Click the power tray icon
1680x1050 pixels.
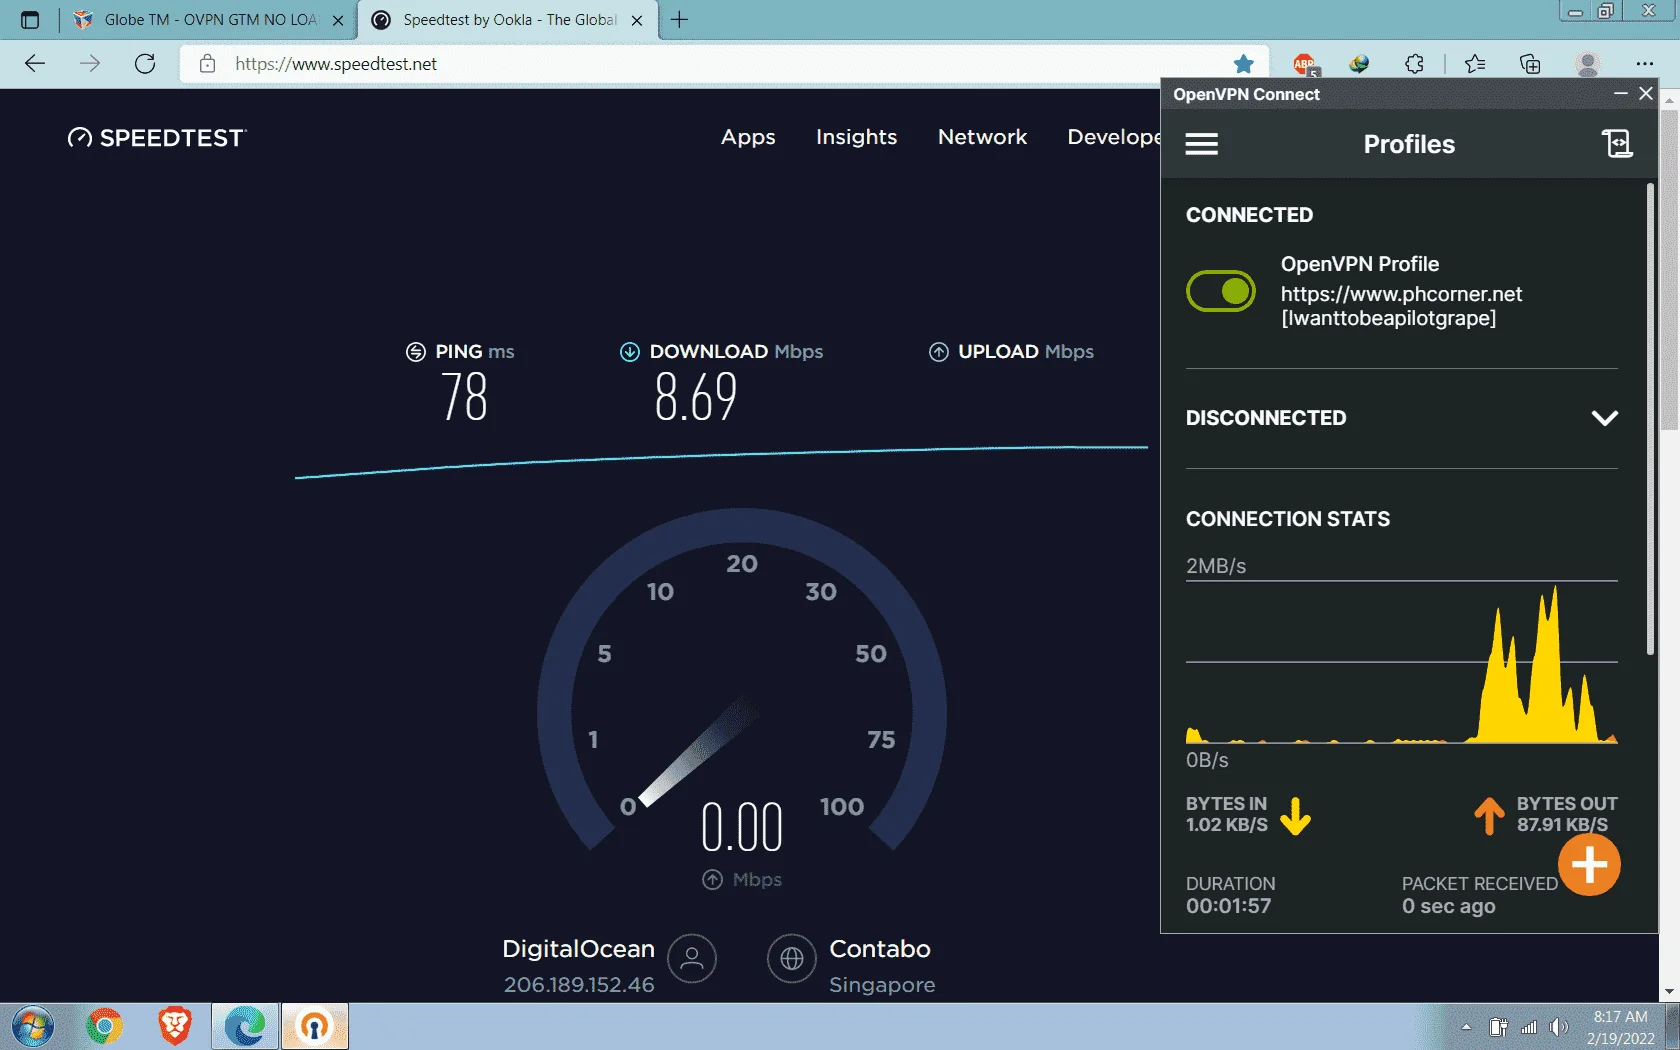[1498, 1027]
